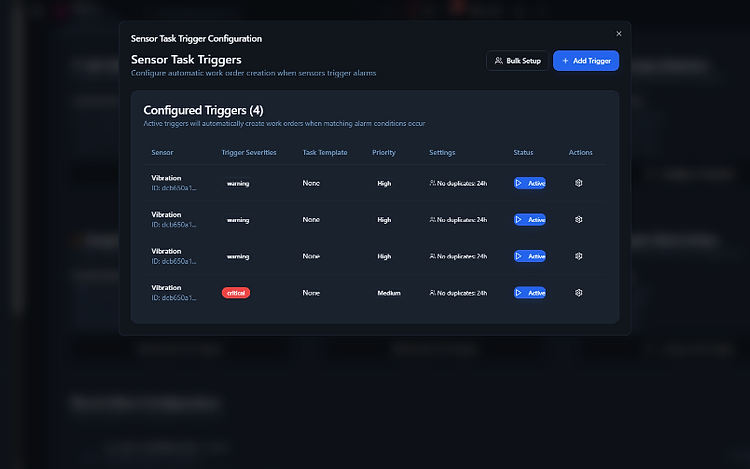Click Vibration sensor name in critical row
This screenshot has width=750, height=469.
pos(166,288)
